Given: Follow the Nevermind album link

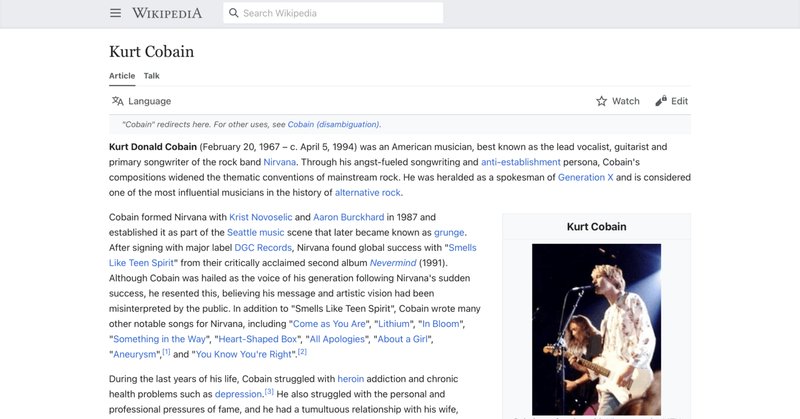Looking at the screenshot, I should pyautogui.click(x=393, y=263).
